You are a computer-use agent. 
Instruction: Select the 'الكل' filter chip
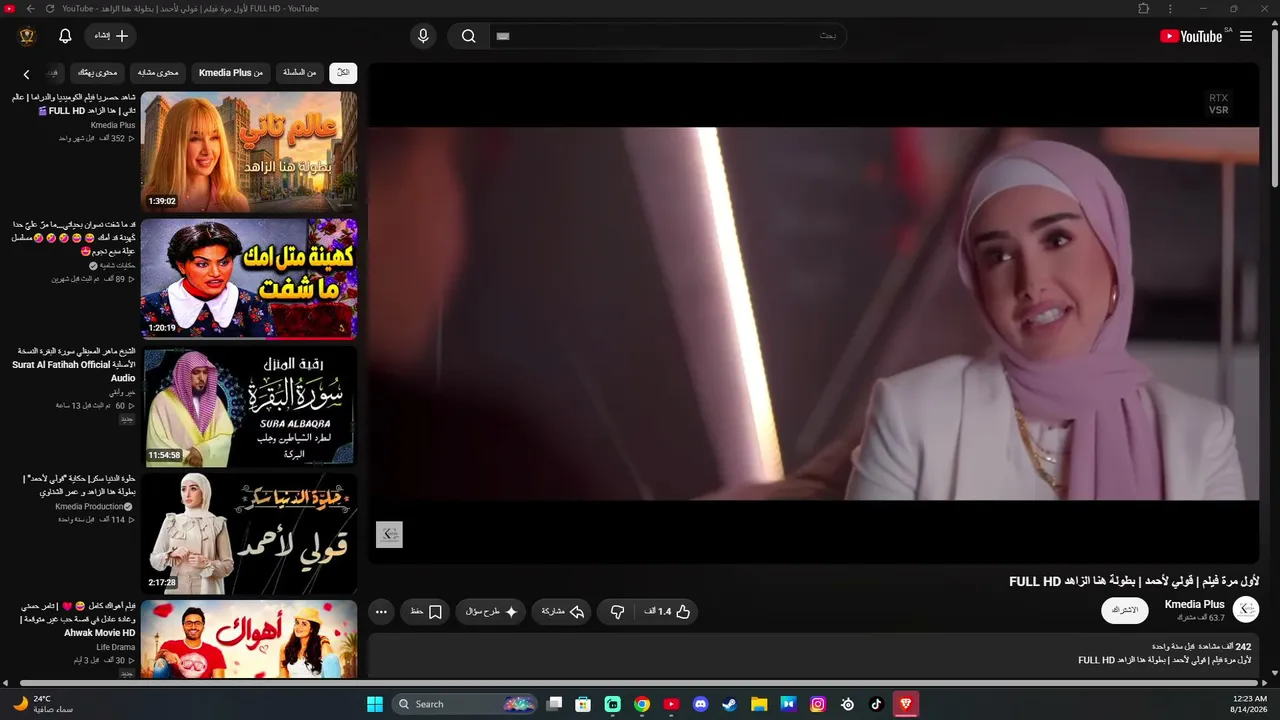coord(343,72)
